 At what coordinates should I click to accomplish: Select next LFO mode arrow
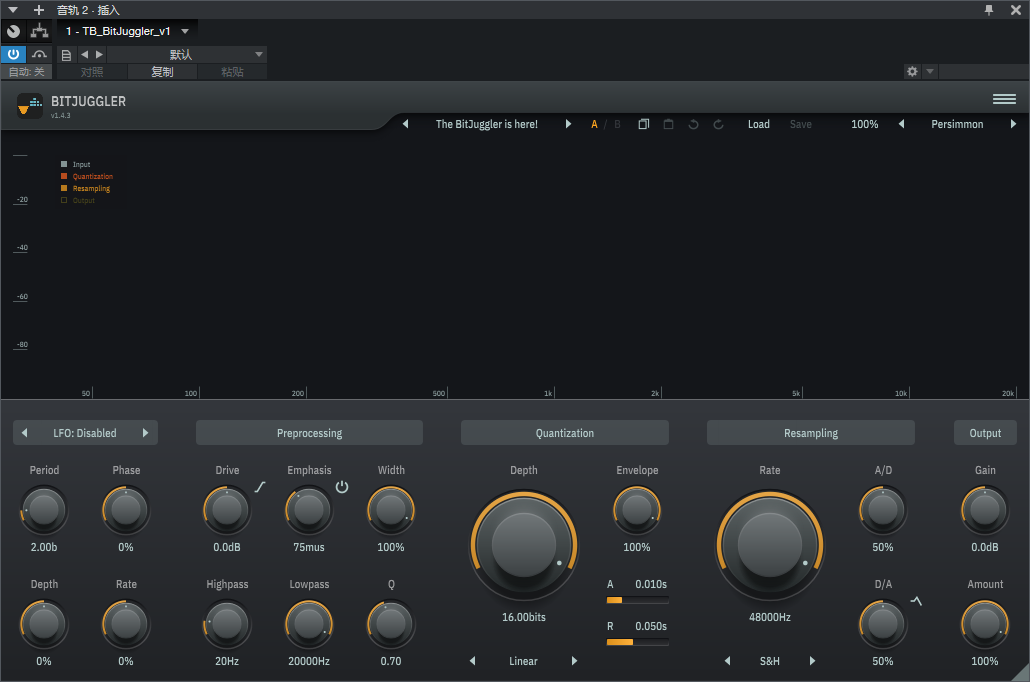(145, 433)
